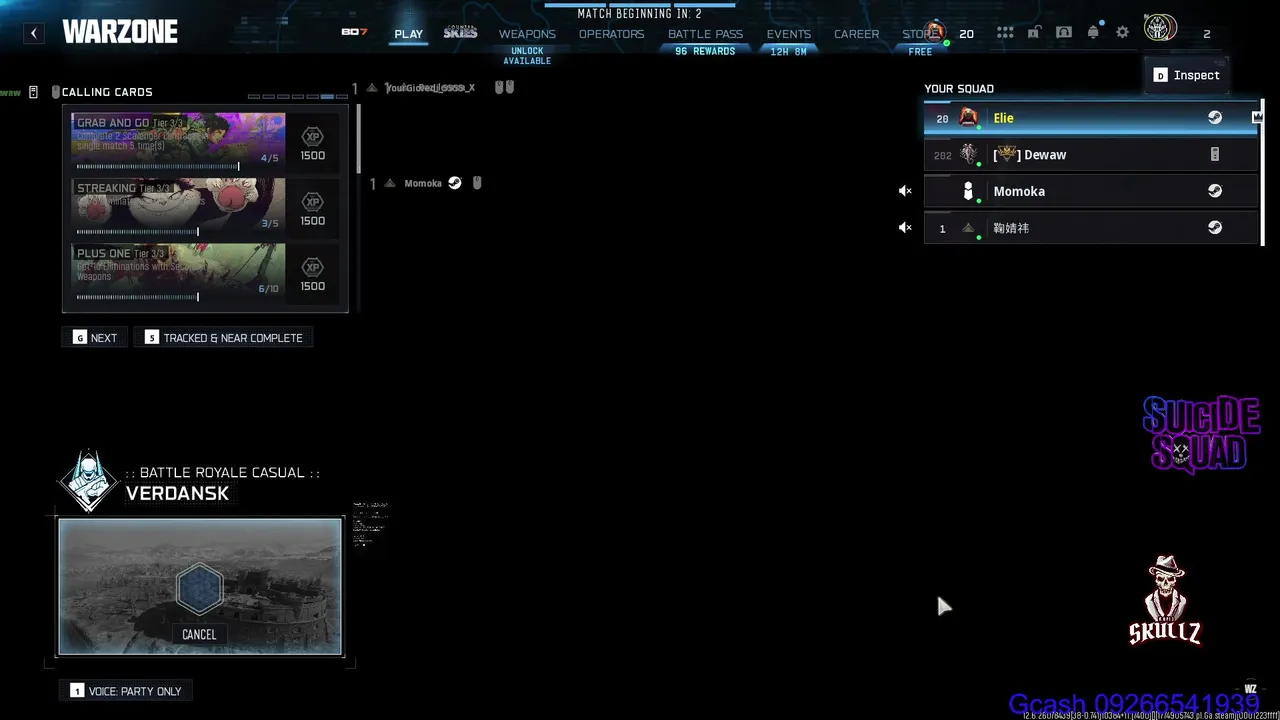Cancel matchmaking for Verdansk
The width and height of the screenshot is (1280, 720).
tap(199, 634)
